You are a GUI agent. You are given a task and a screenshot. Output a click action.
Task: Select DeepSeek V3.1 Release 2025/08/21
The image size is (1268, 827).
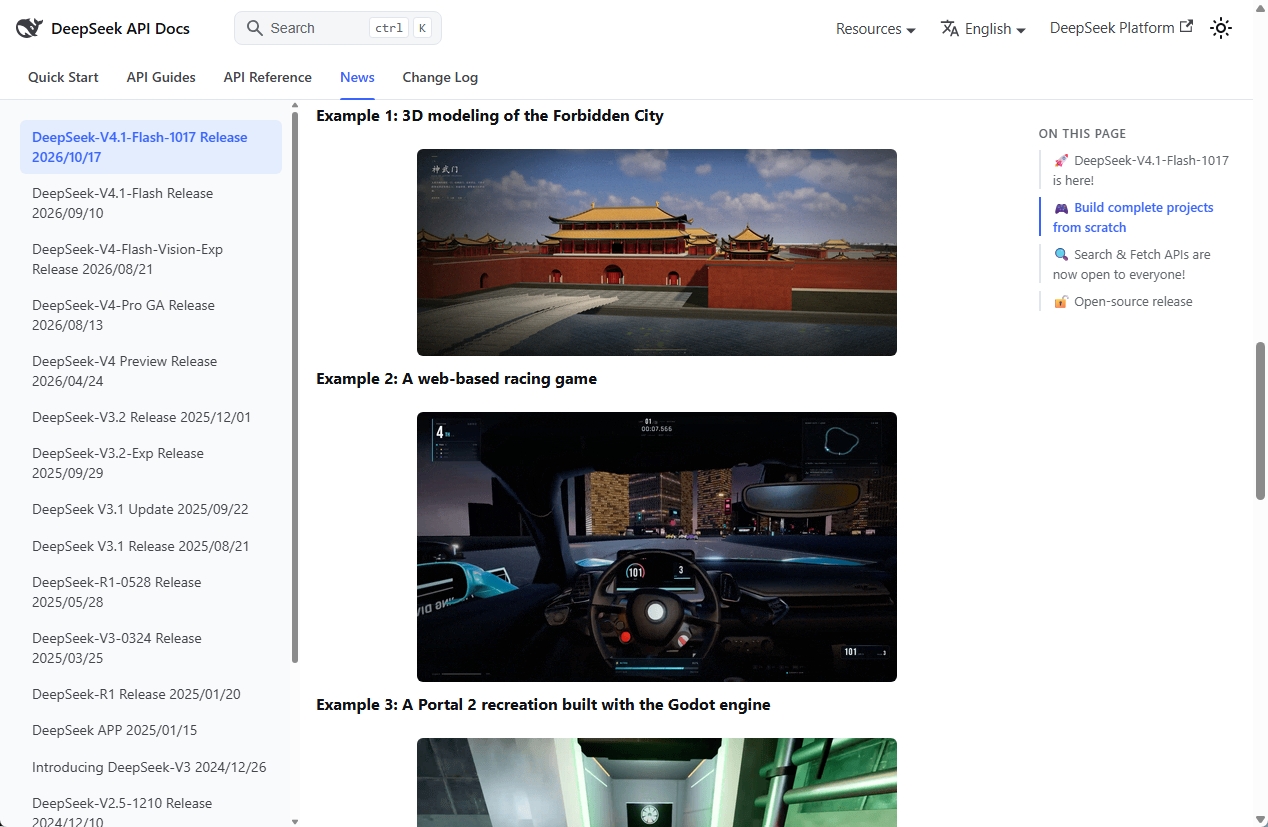click(151, 546)
